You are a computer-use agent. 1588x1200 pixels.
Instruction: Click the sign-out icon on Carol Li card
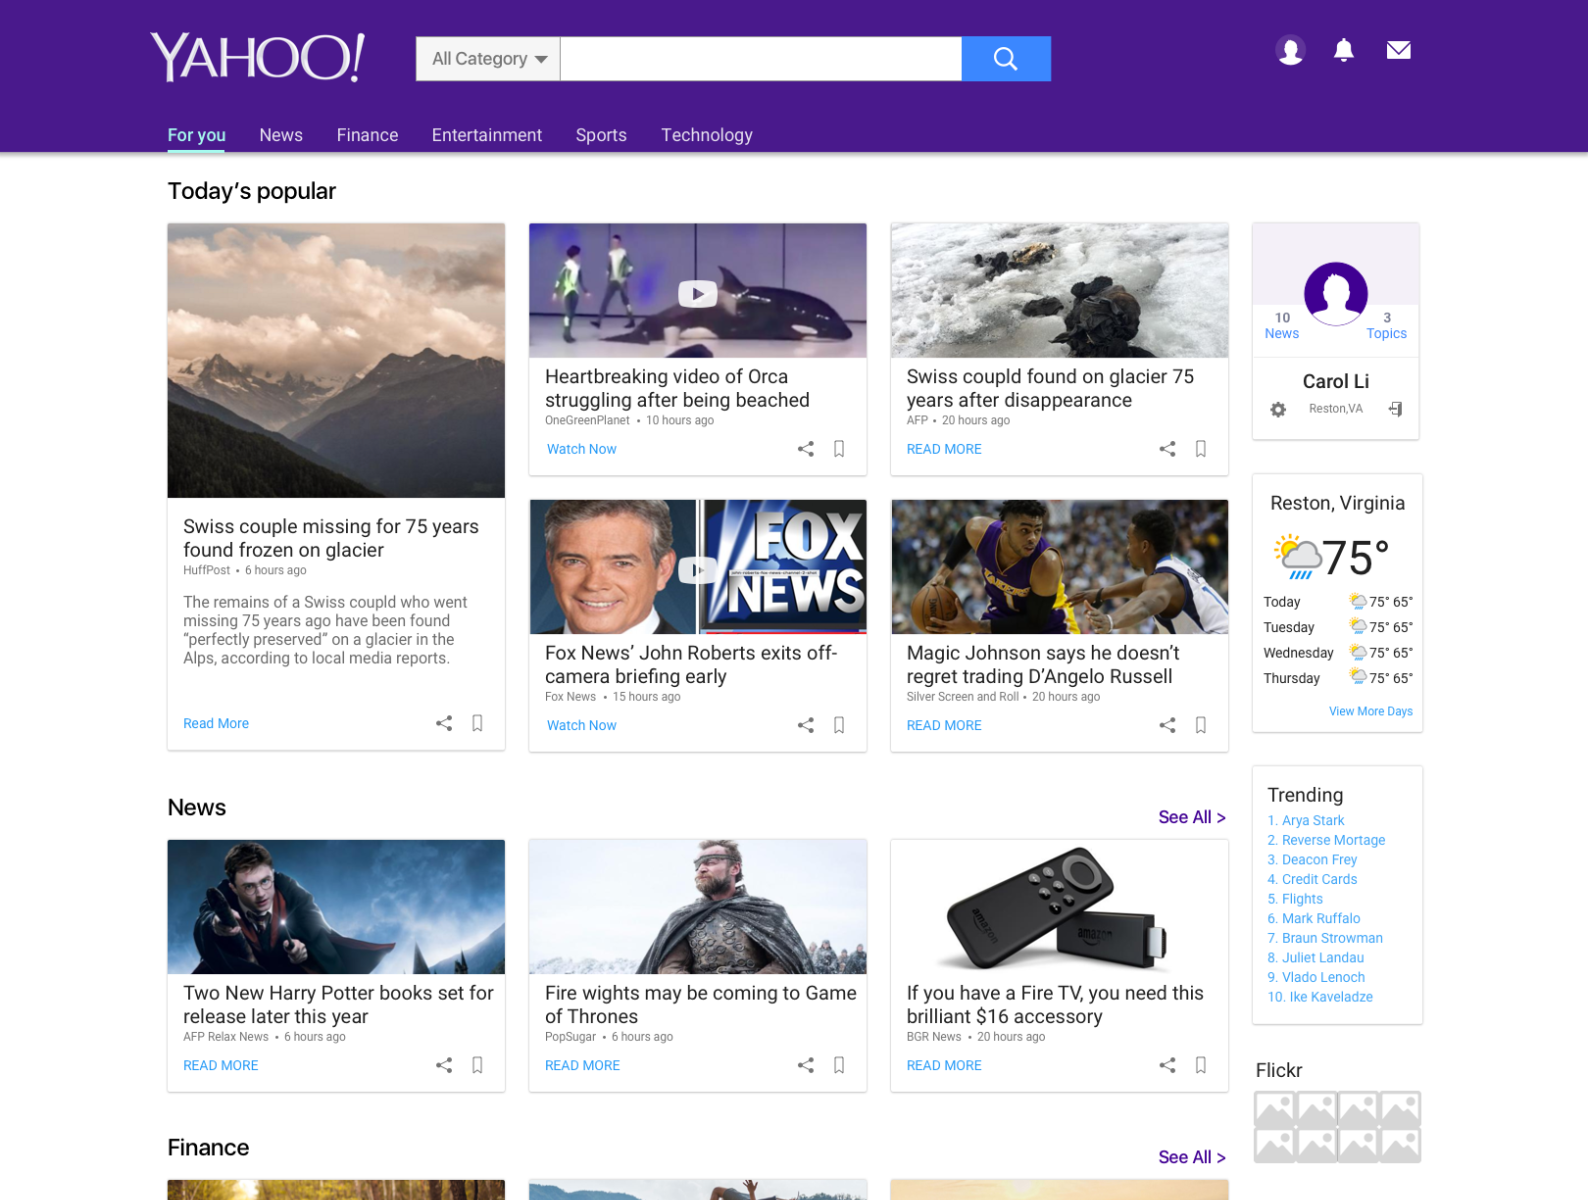pyautogui.click(x=1395, y=409)
